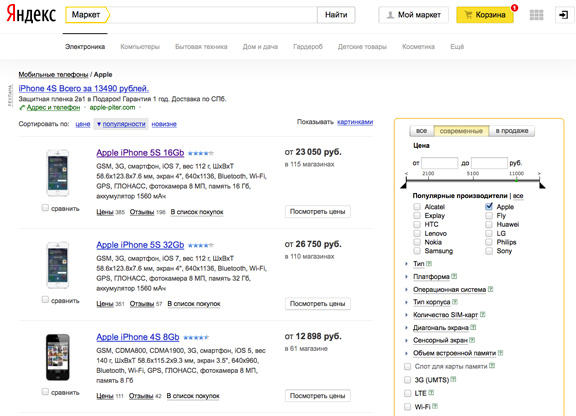Viewport: 576px width, 416px height.
Task: Open the Компьютеры category tab
Action: click(x=140, y=47)
